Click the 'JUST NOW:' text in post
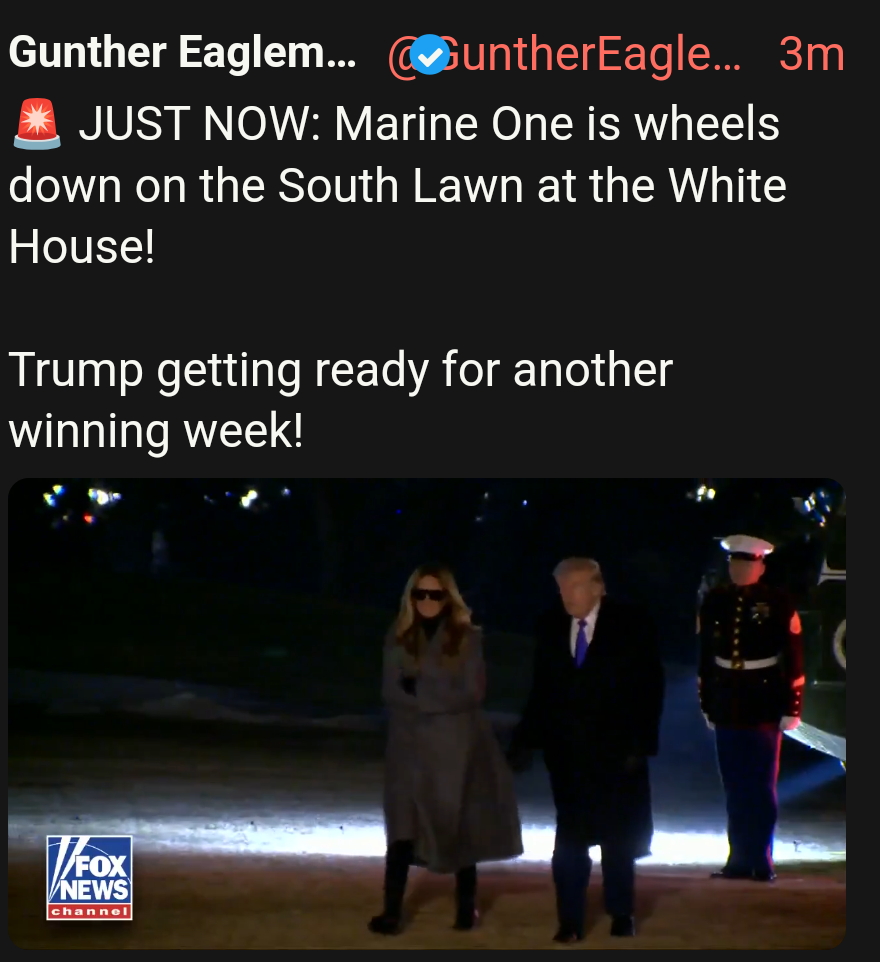Image resolution: width=880 pixels, height=962 pixels. point(200,124)
